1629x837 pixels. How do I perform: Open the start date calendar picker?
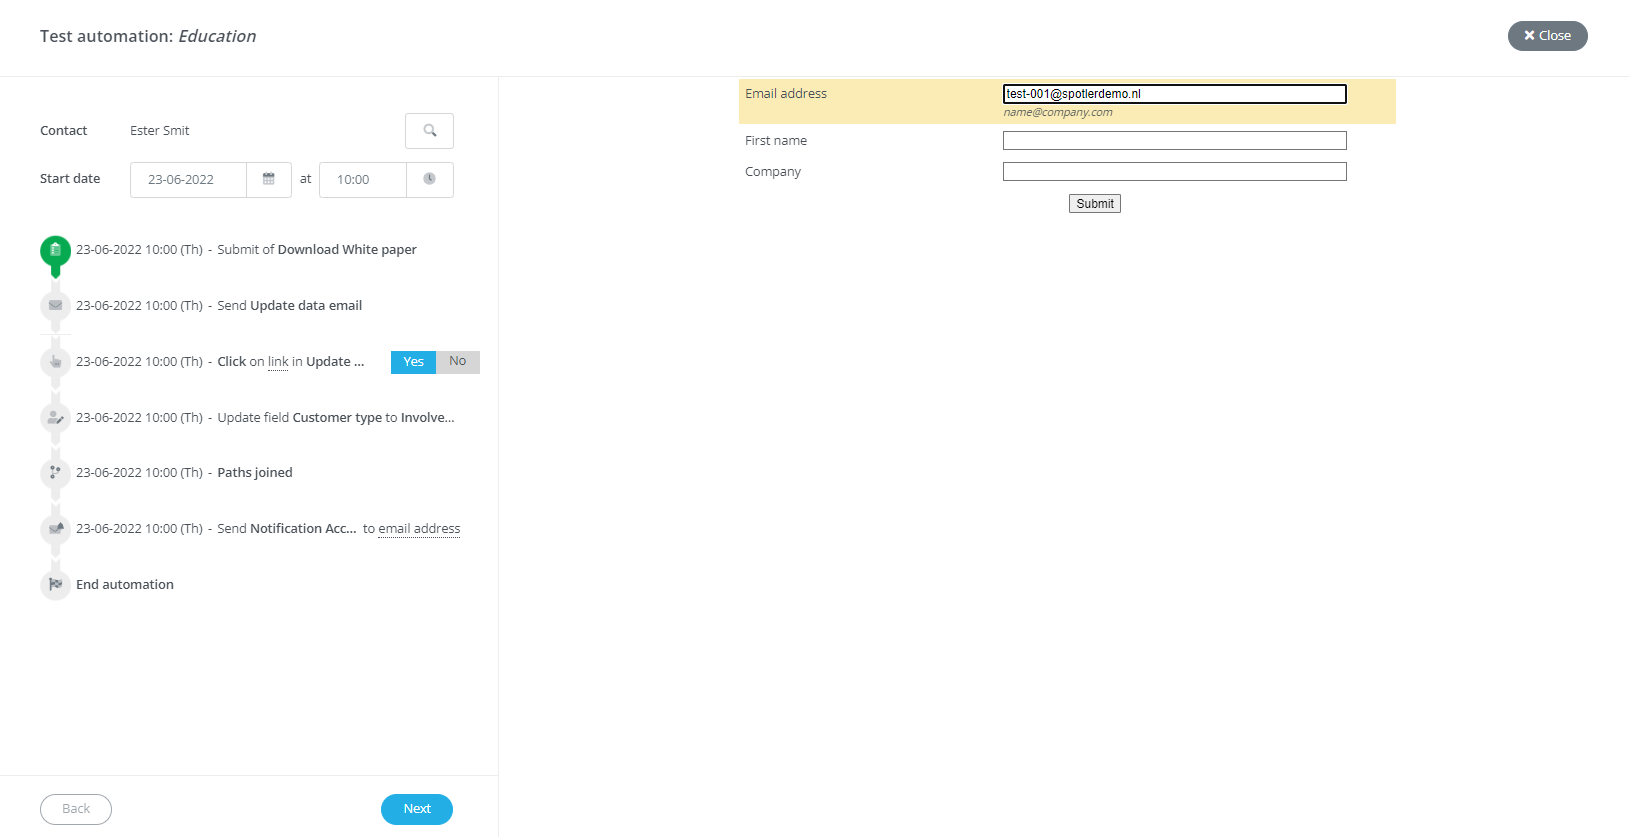pos(269,180)
